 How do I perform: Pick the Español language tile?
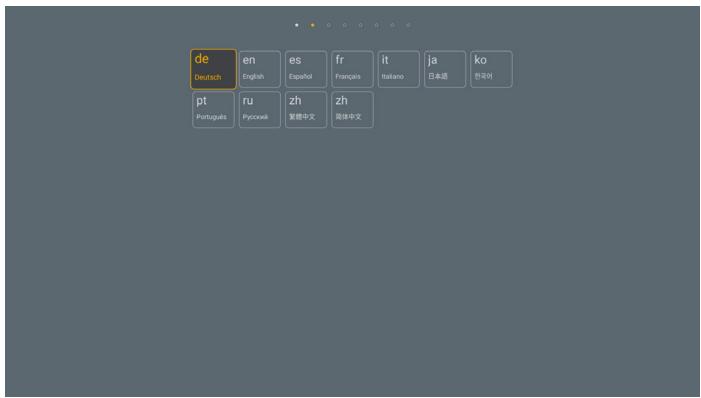(x=306, y=69)
